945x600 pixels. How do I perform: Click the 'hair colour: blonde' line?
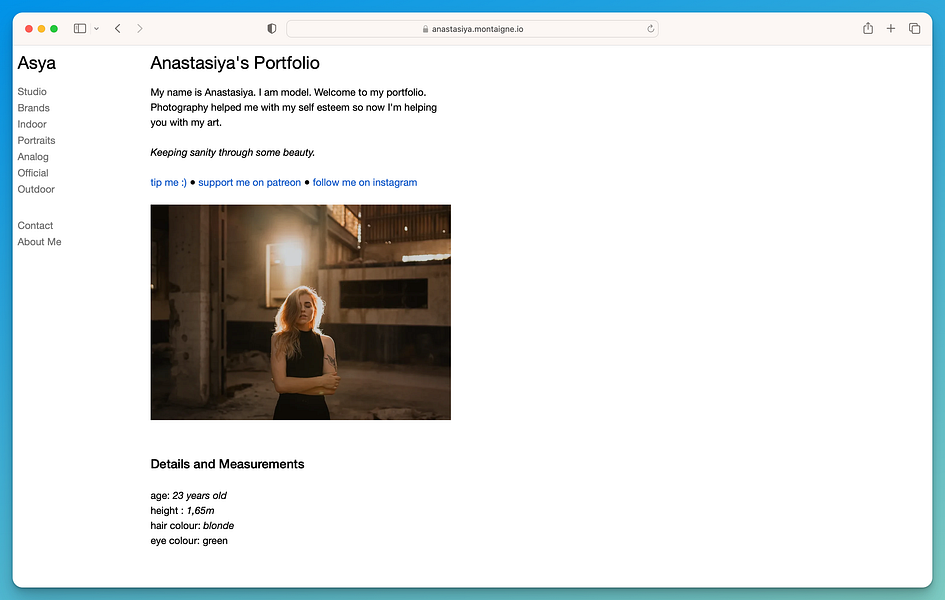tap(192, 526)
